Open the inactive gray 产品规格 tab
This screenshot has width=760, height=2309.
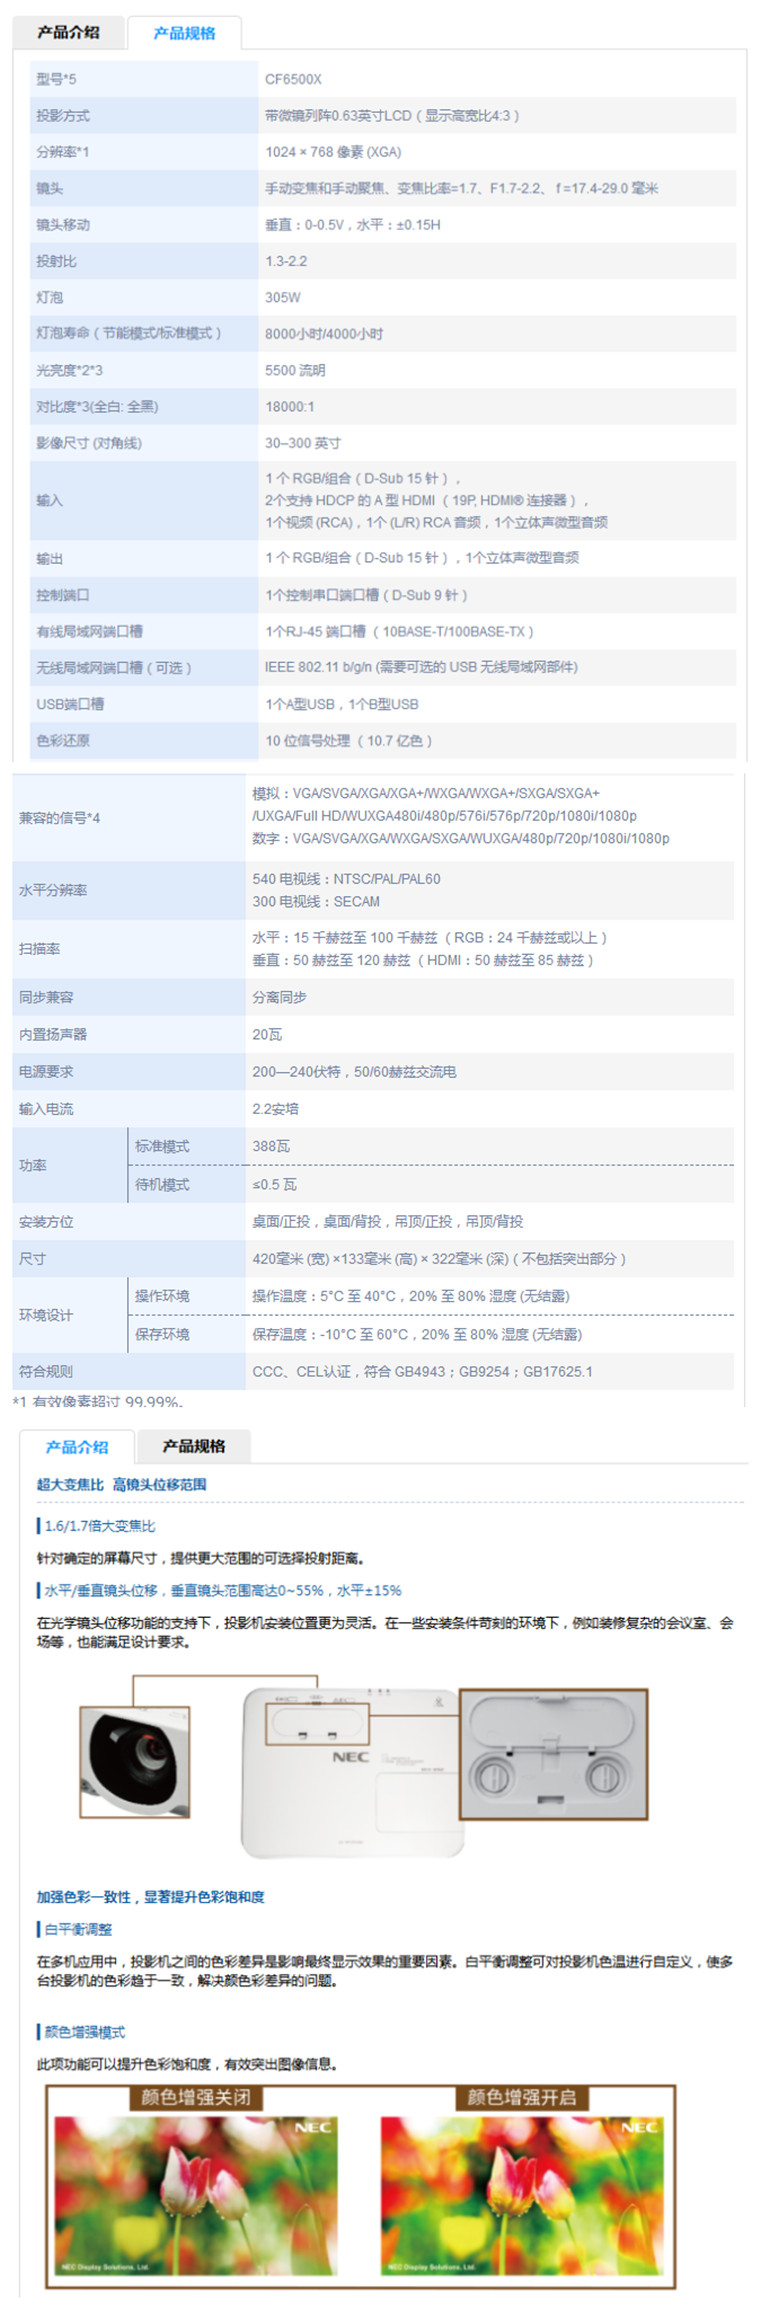click(194, 1446)
